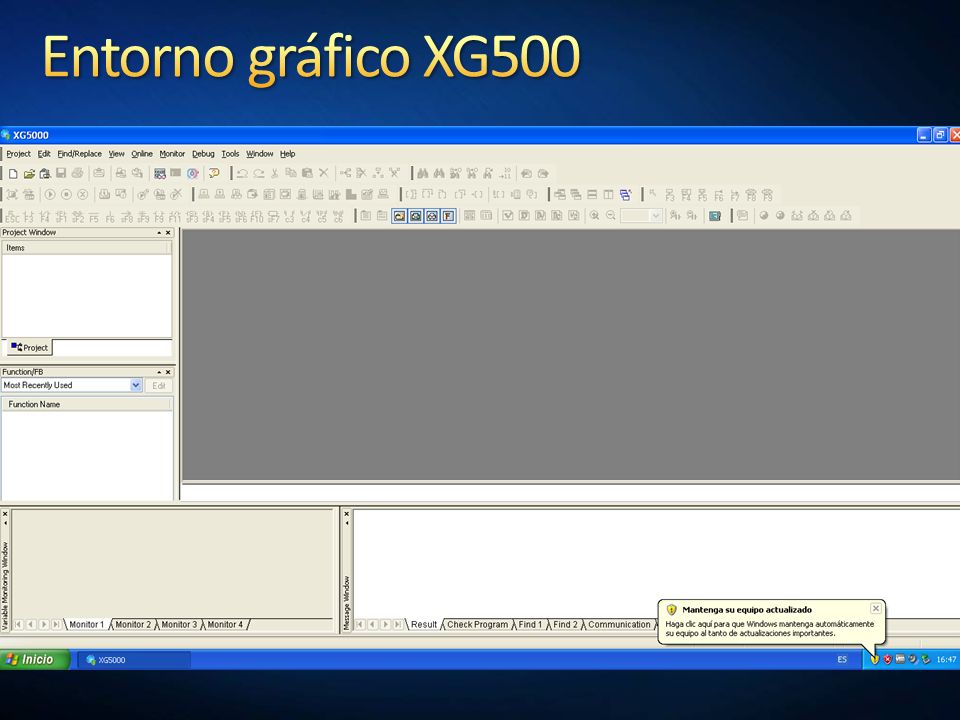
Task: Open the Edit menu
Action: point(44,154)
